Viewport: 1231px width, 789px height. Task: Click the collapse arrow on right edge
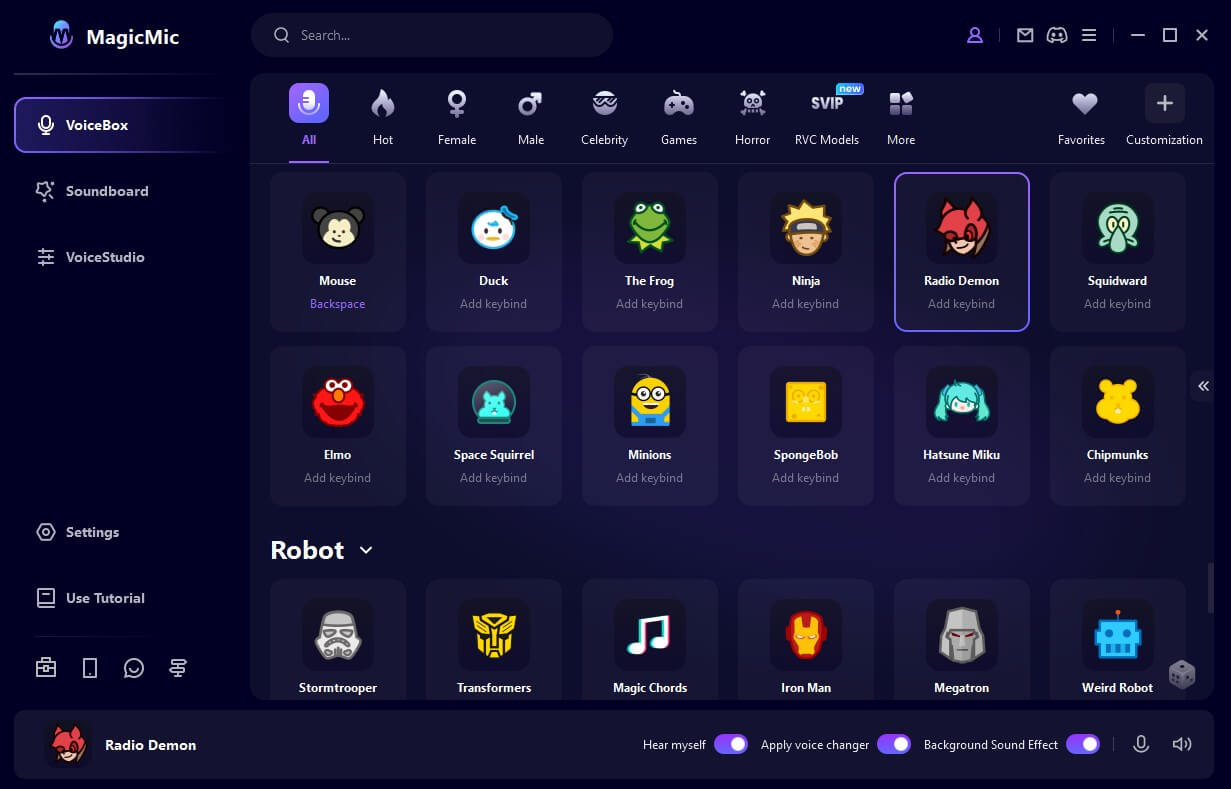tap(1203, 386)
